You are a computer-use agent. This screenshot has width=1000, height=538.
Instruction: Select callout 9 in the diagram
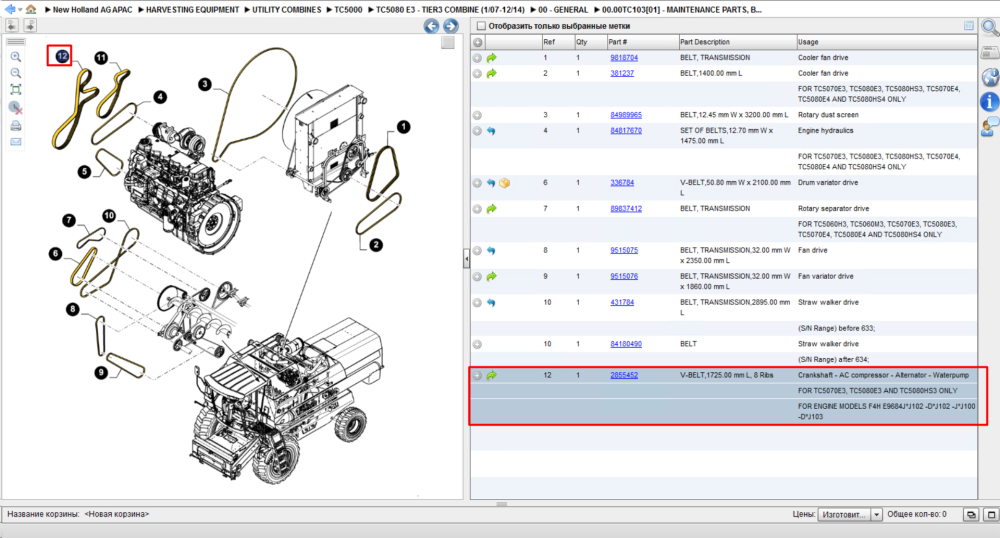pos(101,372)
